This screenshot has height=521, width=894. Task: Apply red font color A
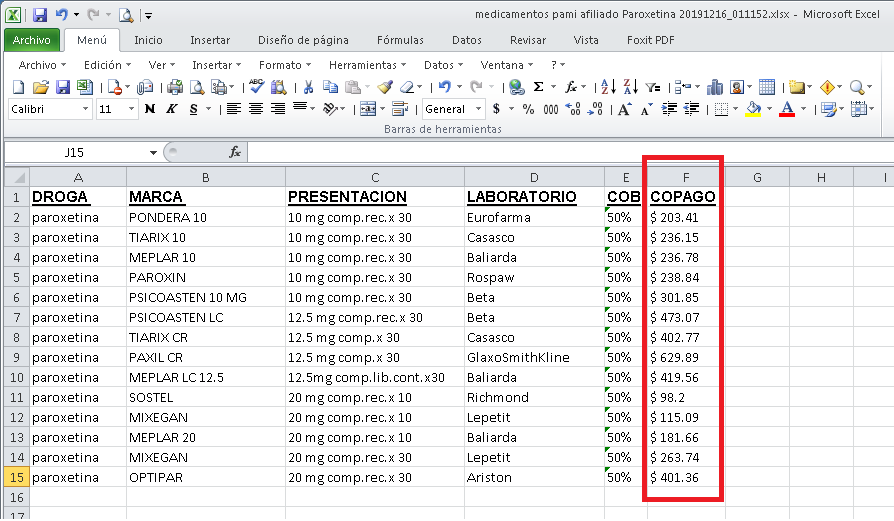tap(787, 109)
